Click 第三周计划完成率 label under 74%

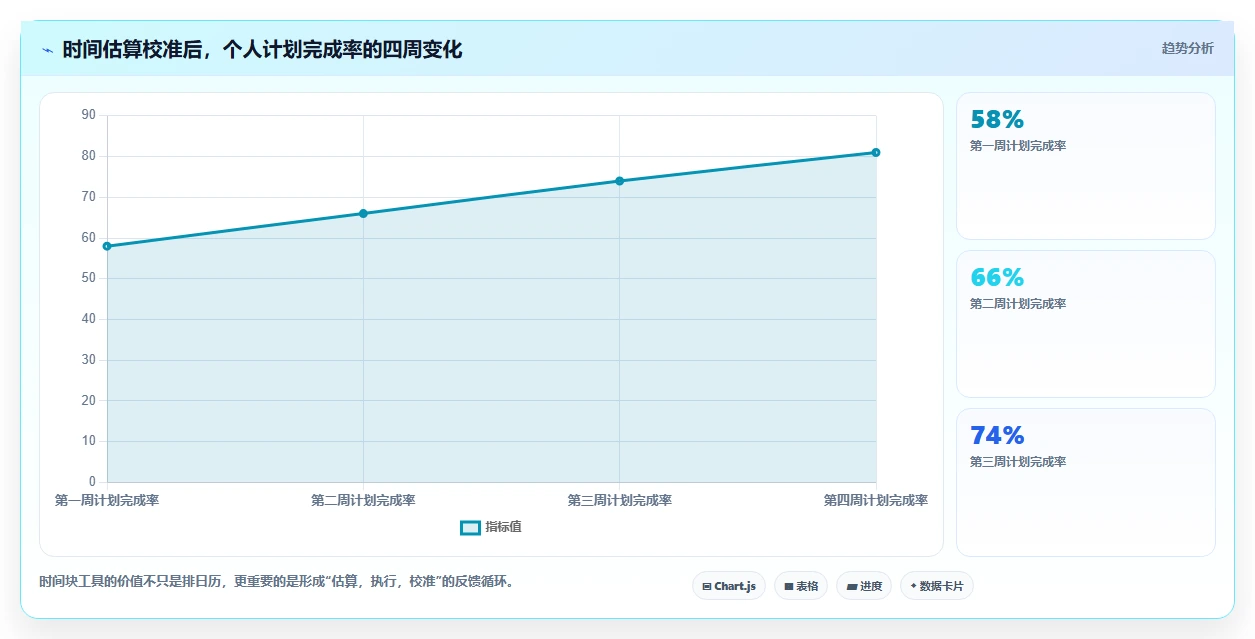tap(1018, 462)
